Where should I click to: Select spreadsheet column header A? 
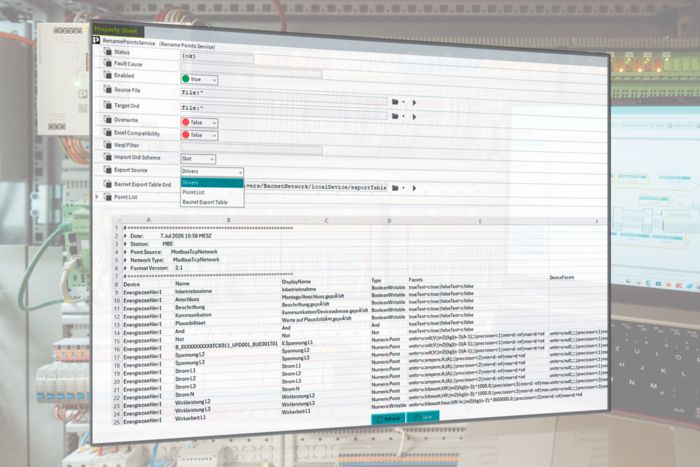(x=148, y=220)
